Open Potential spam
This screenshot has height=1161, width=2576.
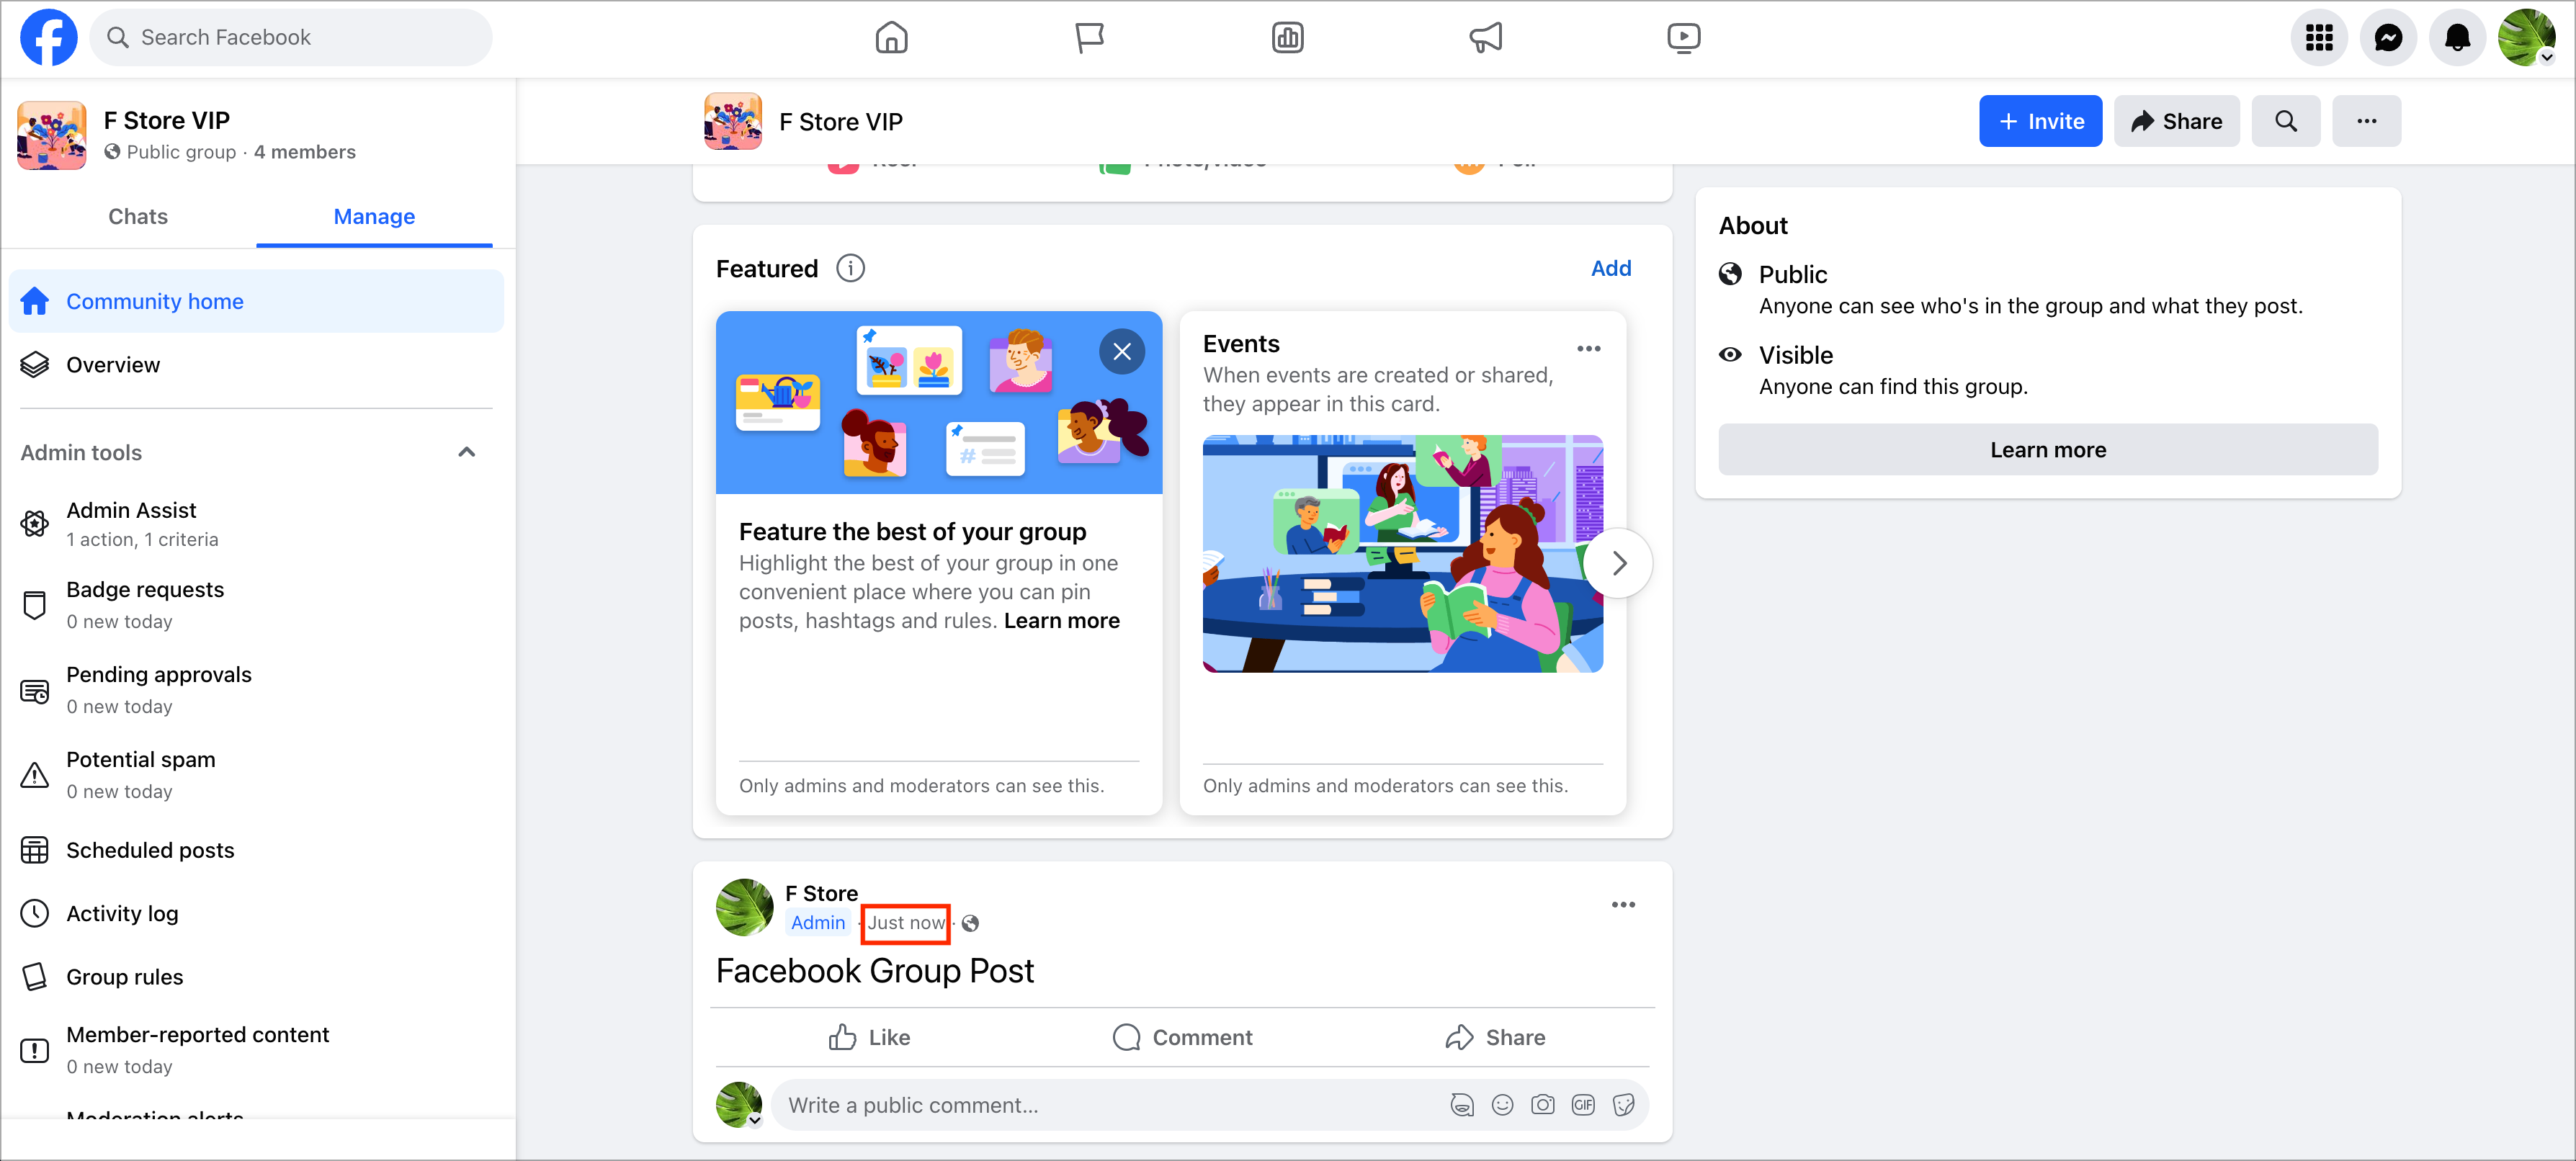tap(256, 774)
